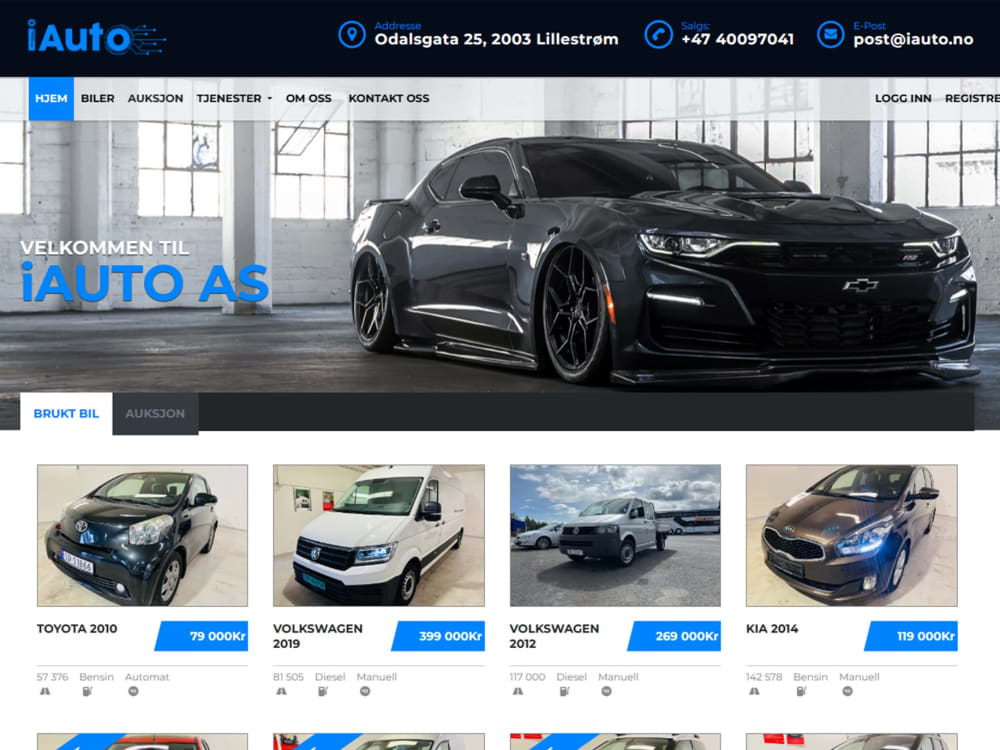Click the Odalsgata 25 address text
This screenshot has height=750, width=1000.
coord(496,40)
